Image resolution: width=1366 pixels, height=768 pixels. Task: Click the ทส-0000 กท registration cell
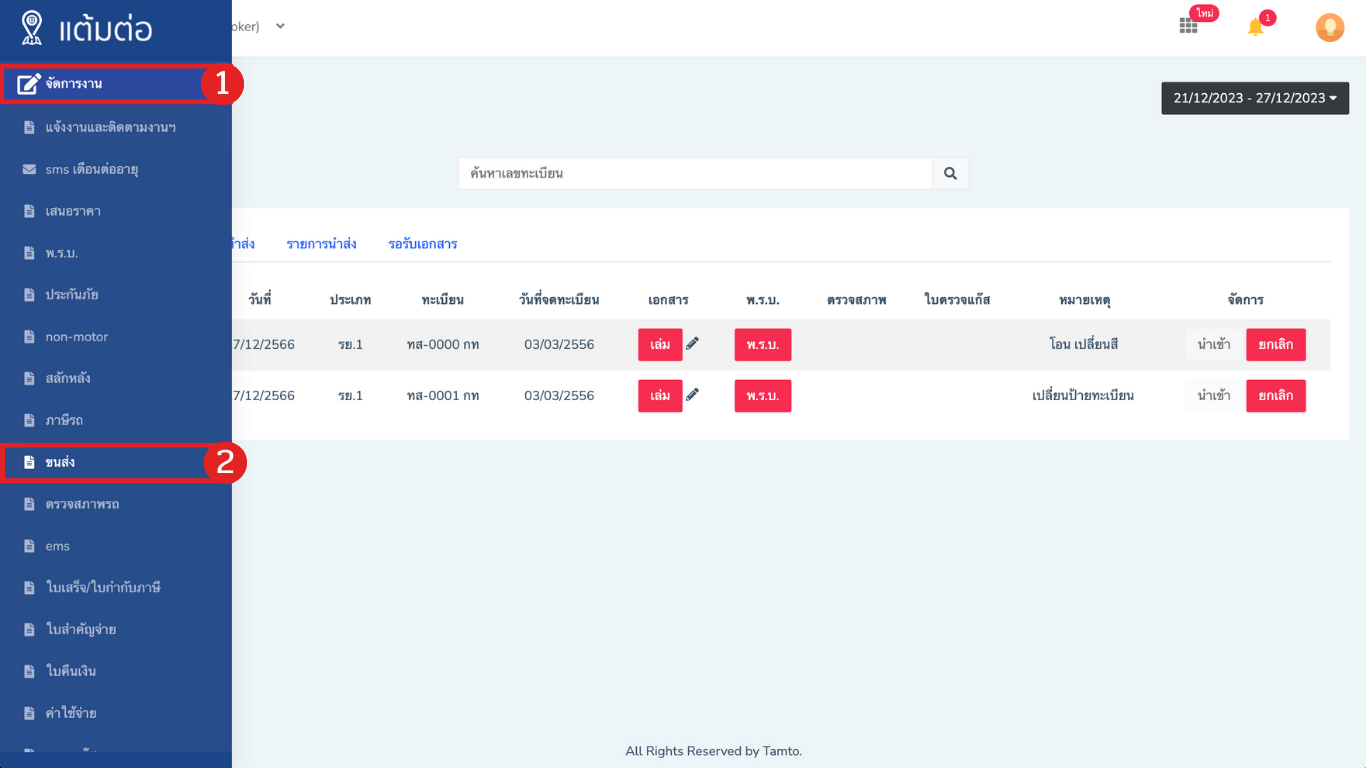443,345
